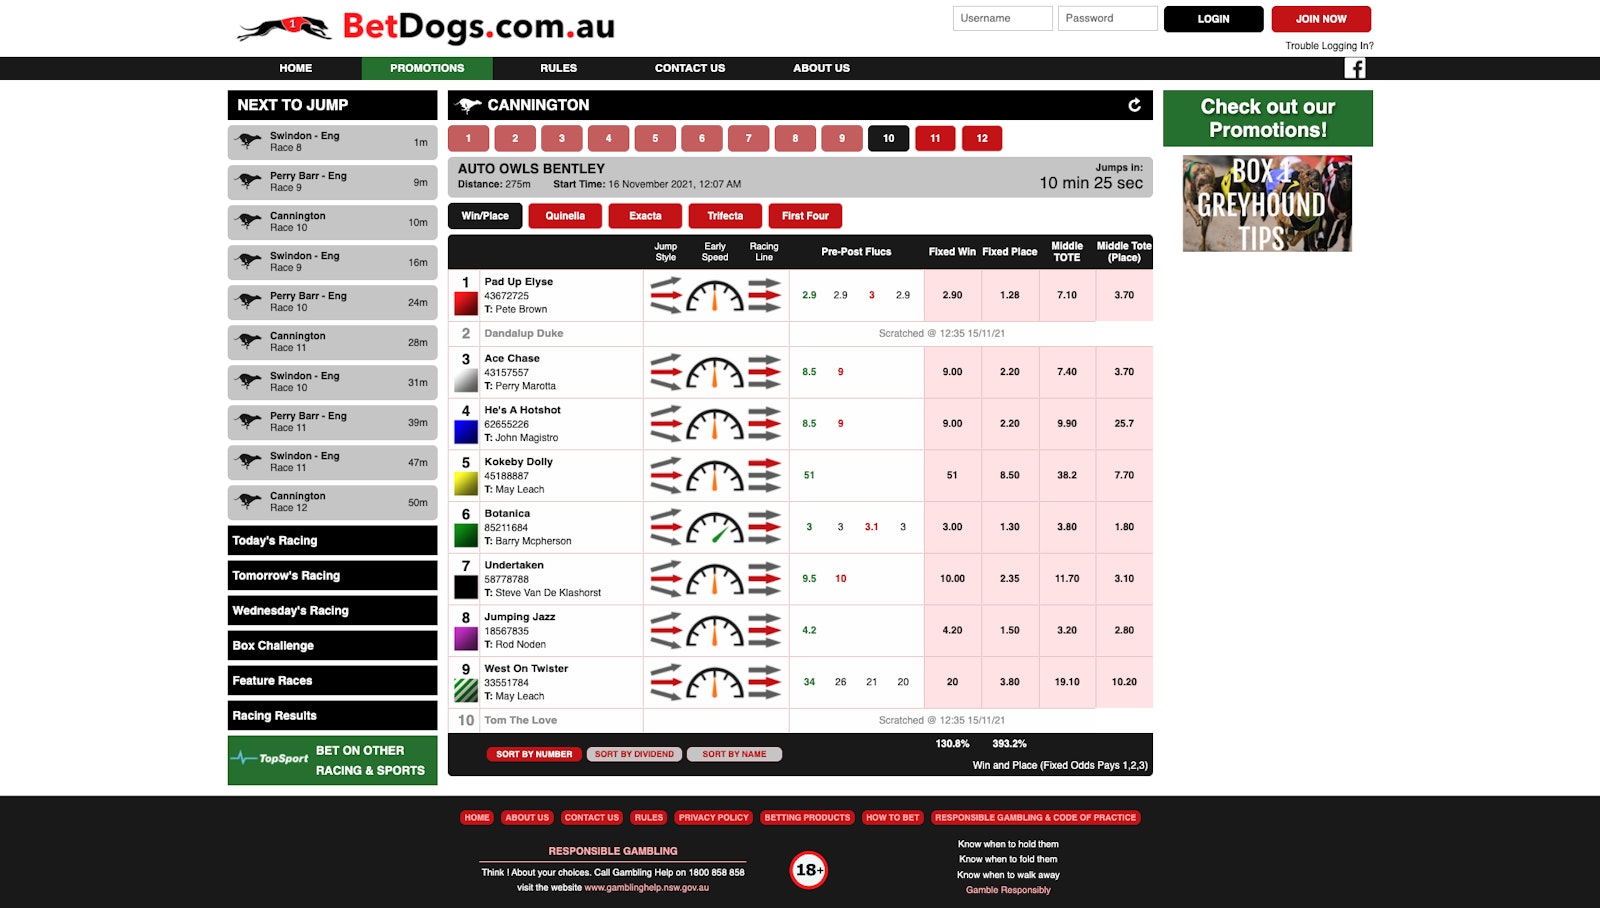The image size is (1600, 908).
Task: Click the Username input field
Action: tap(1002, 19)
